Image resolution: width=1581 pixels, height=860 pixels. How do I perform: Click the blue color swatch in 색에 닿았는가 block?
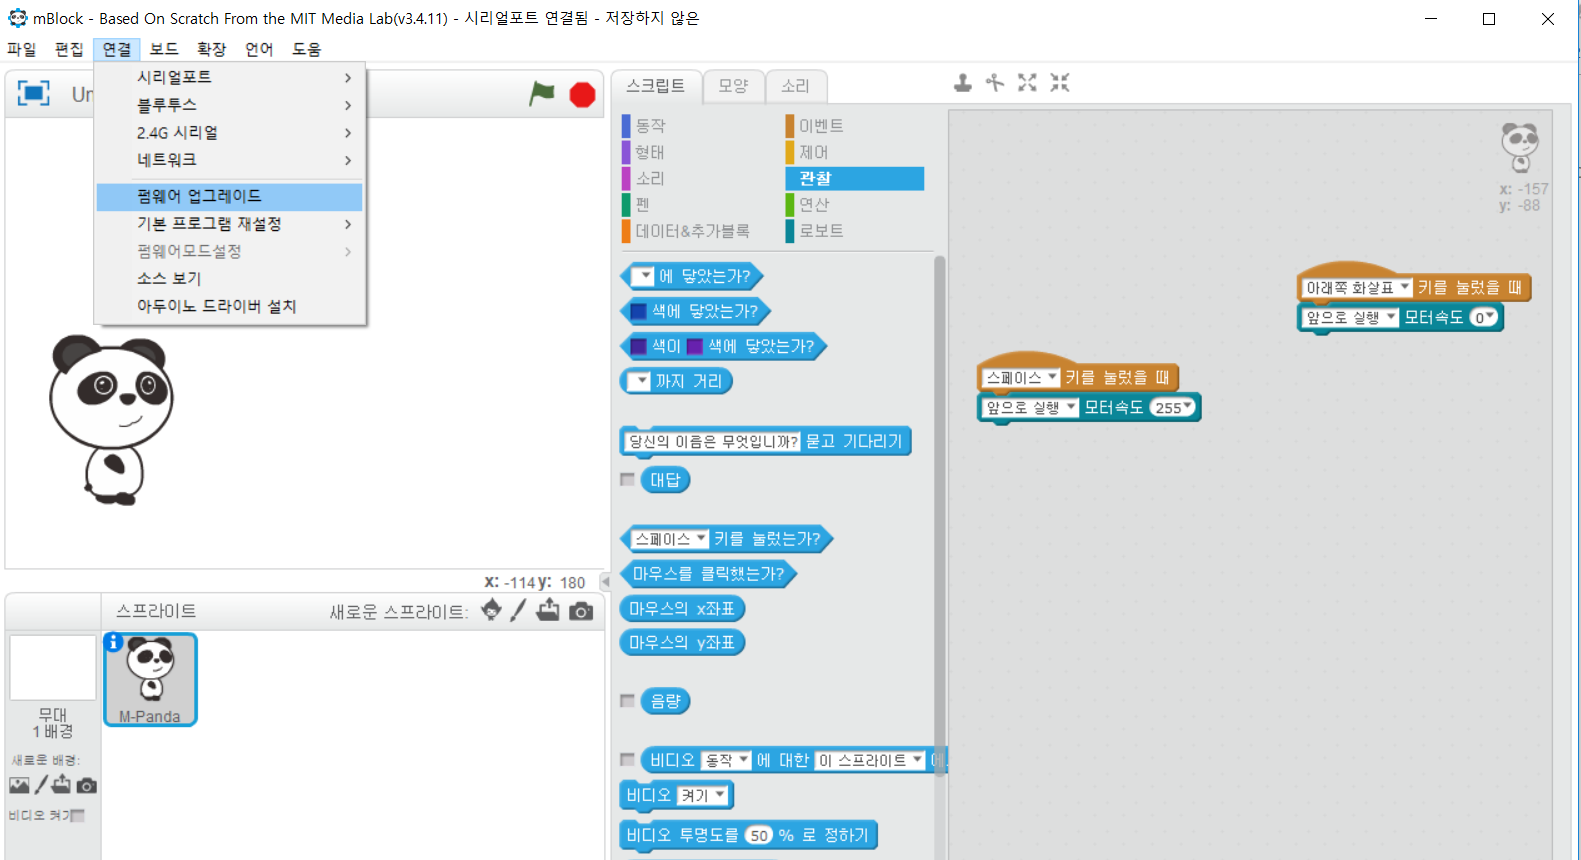pos(639,311)
